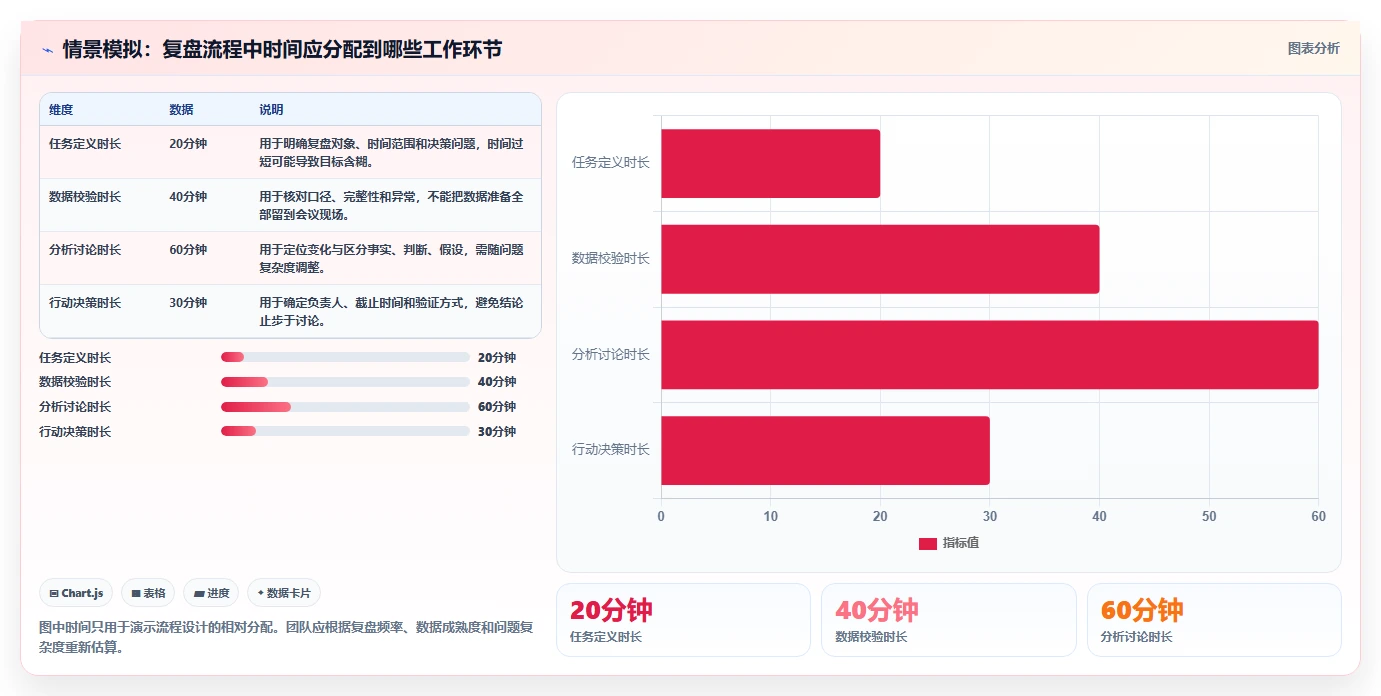Open the 20分钟 任务定义时长 data card
This screenshot has height=696, width=1381.
tap(683, 620)
